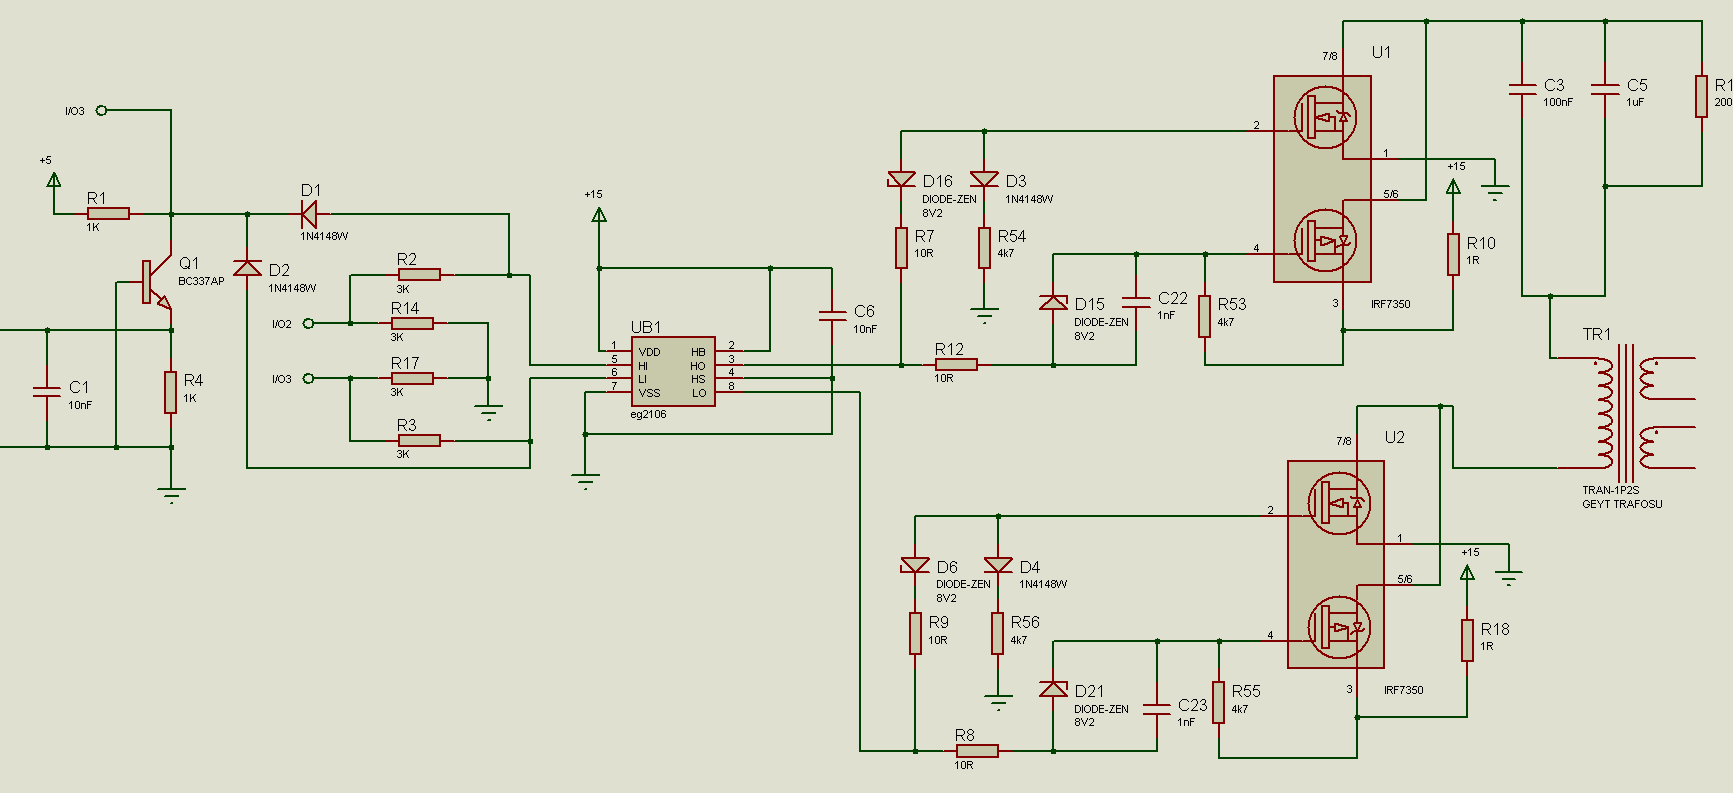This screenshot has height=793, width=1733.
Task: Click the I/O2 input terminal
Action: click(x=309, y=323)
